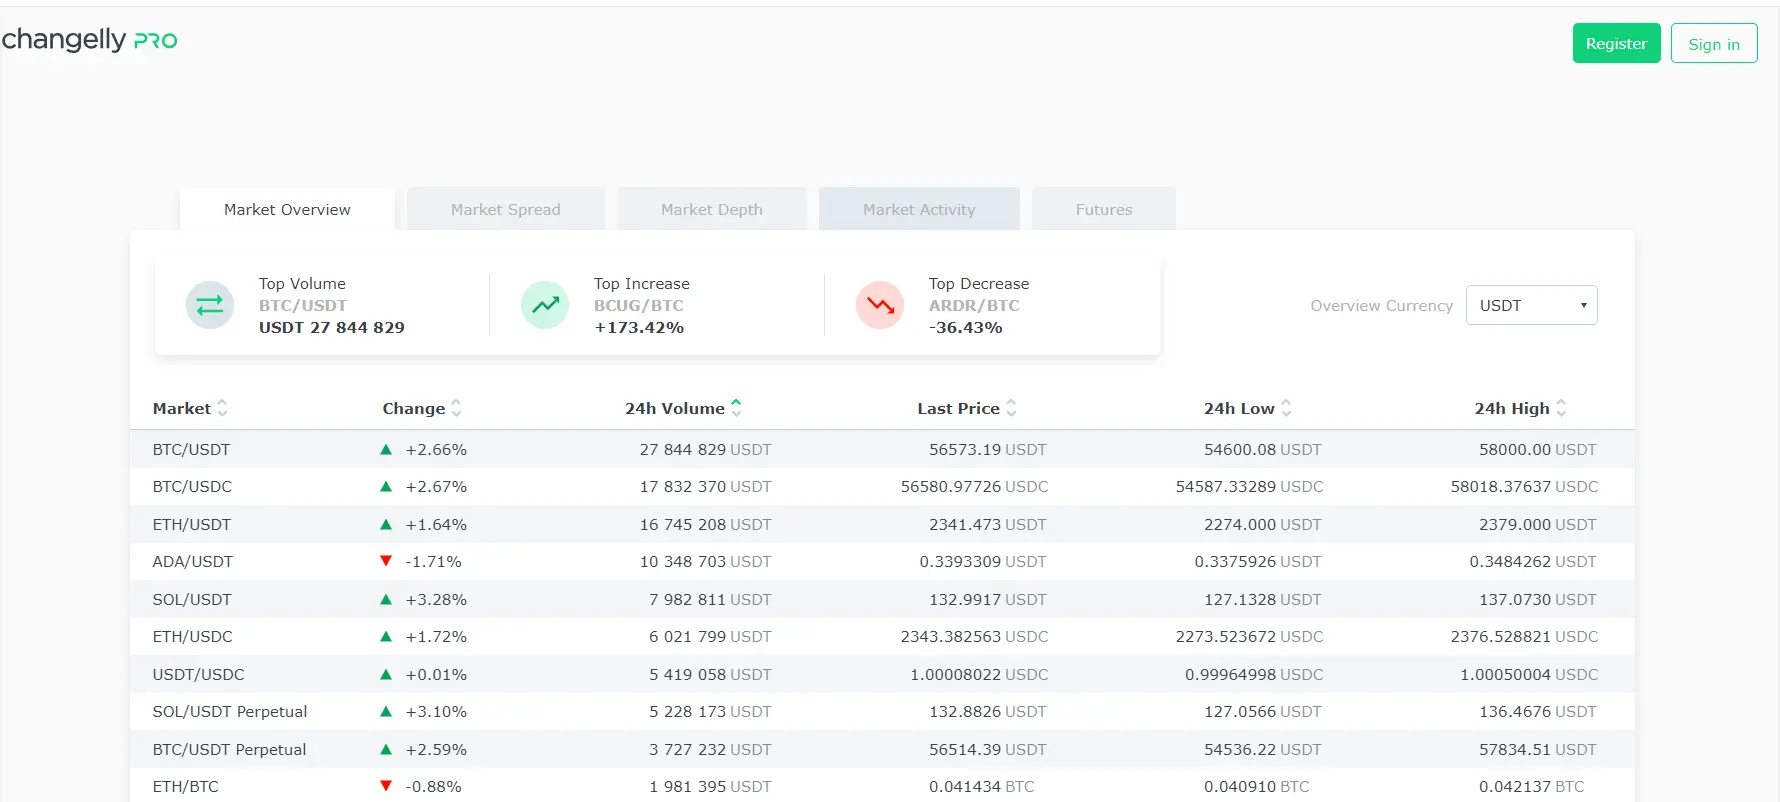
Task: Open the Overview Currency USDT dropdown
Action: pyautogui.click(x=1531, y=305)
